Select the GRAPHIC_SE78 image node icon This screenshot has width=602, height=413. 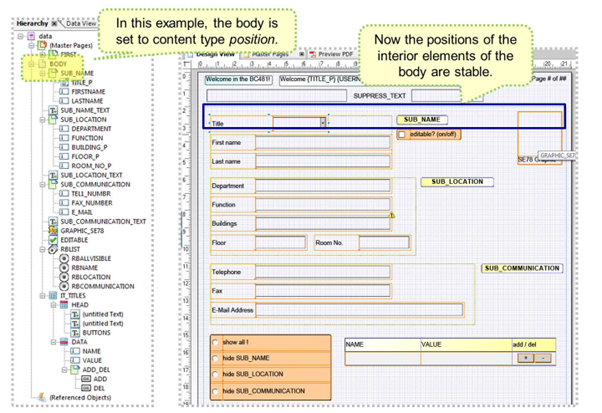click(x=54, y=230)
